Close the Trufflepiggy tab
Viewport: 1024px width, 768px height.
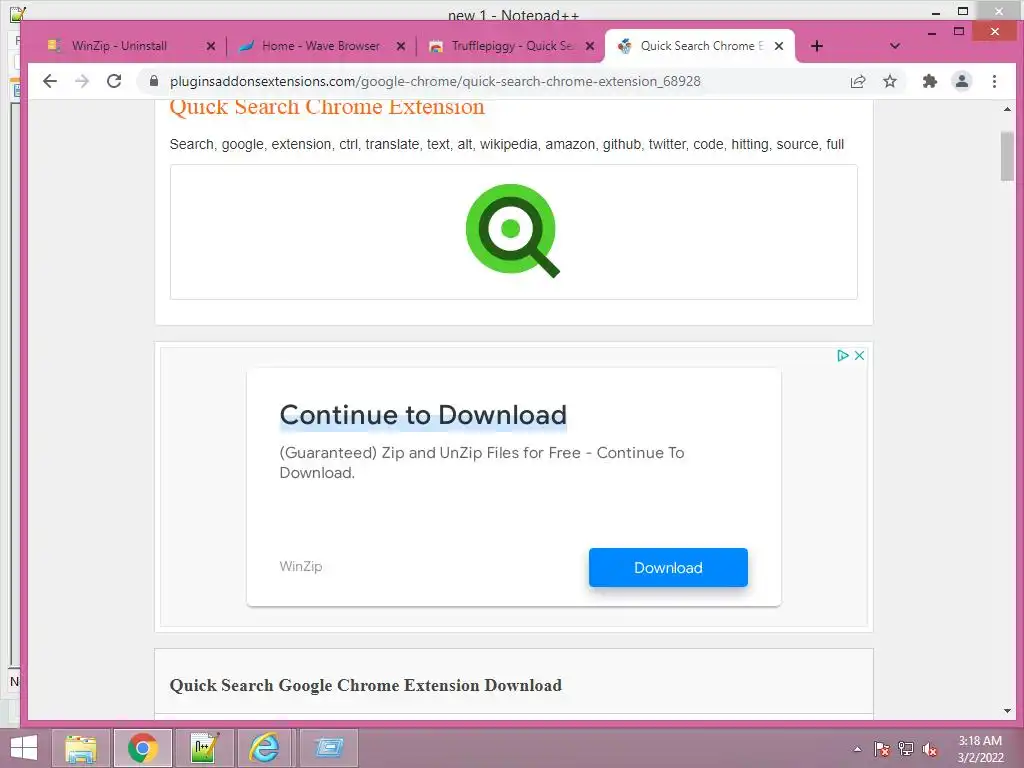click(x=590, y=46)
